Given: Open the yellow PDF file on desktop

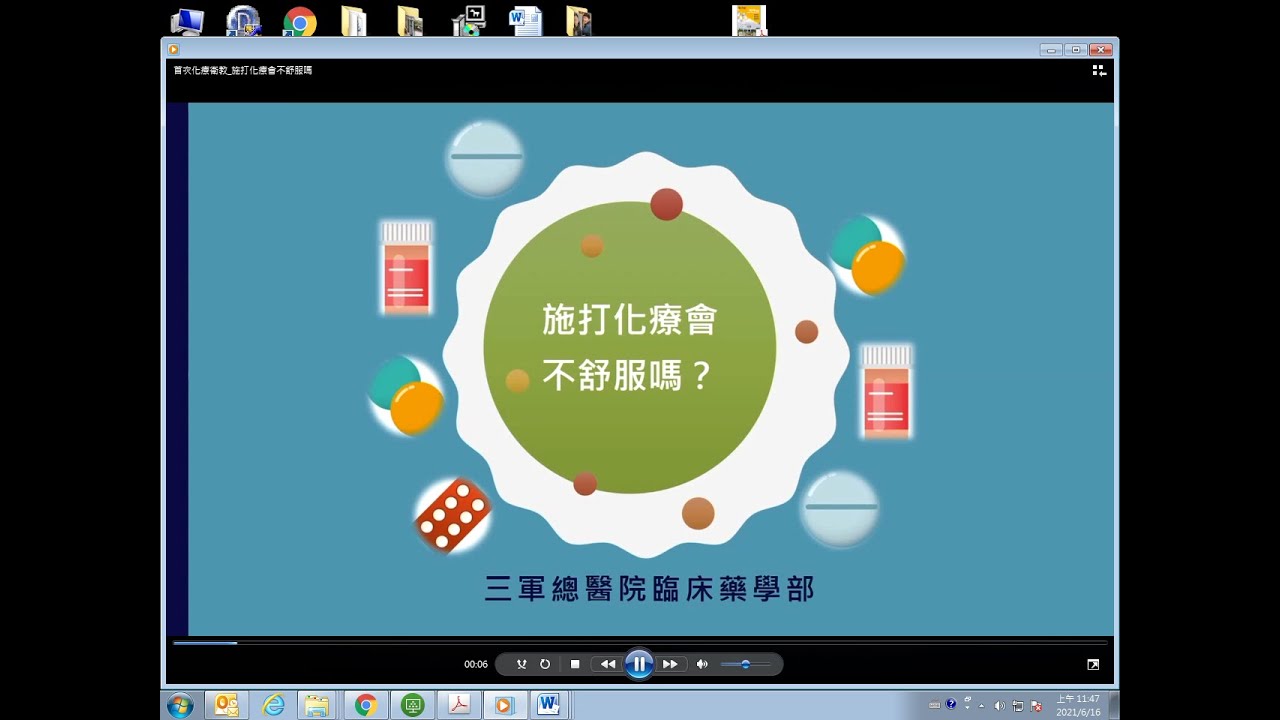Looking at the screenshot, I should click(x=749, y=20).
